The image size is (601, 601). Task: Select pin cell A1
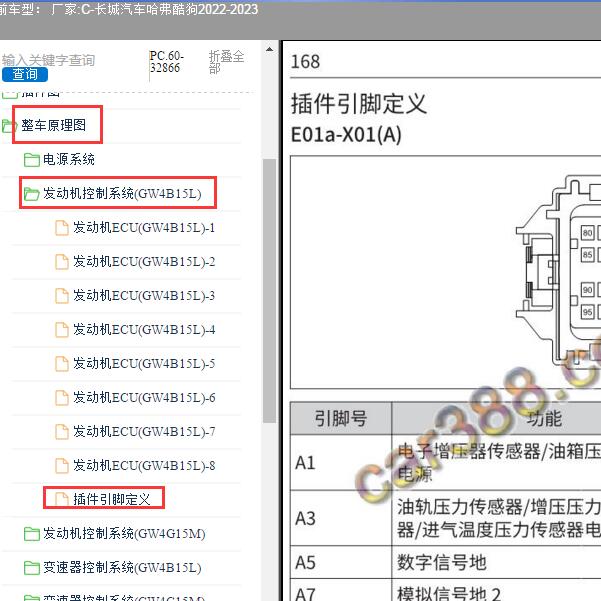point(341,463)
